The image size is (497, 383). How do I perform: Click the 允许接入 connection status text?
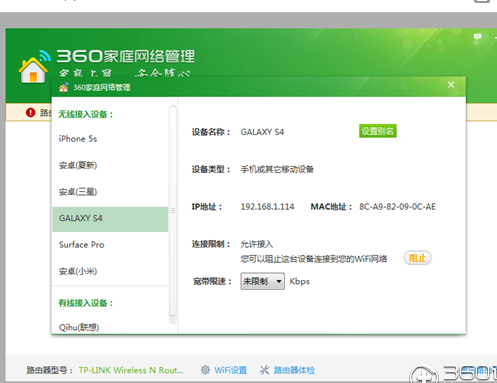click(257, 244)
